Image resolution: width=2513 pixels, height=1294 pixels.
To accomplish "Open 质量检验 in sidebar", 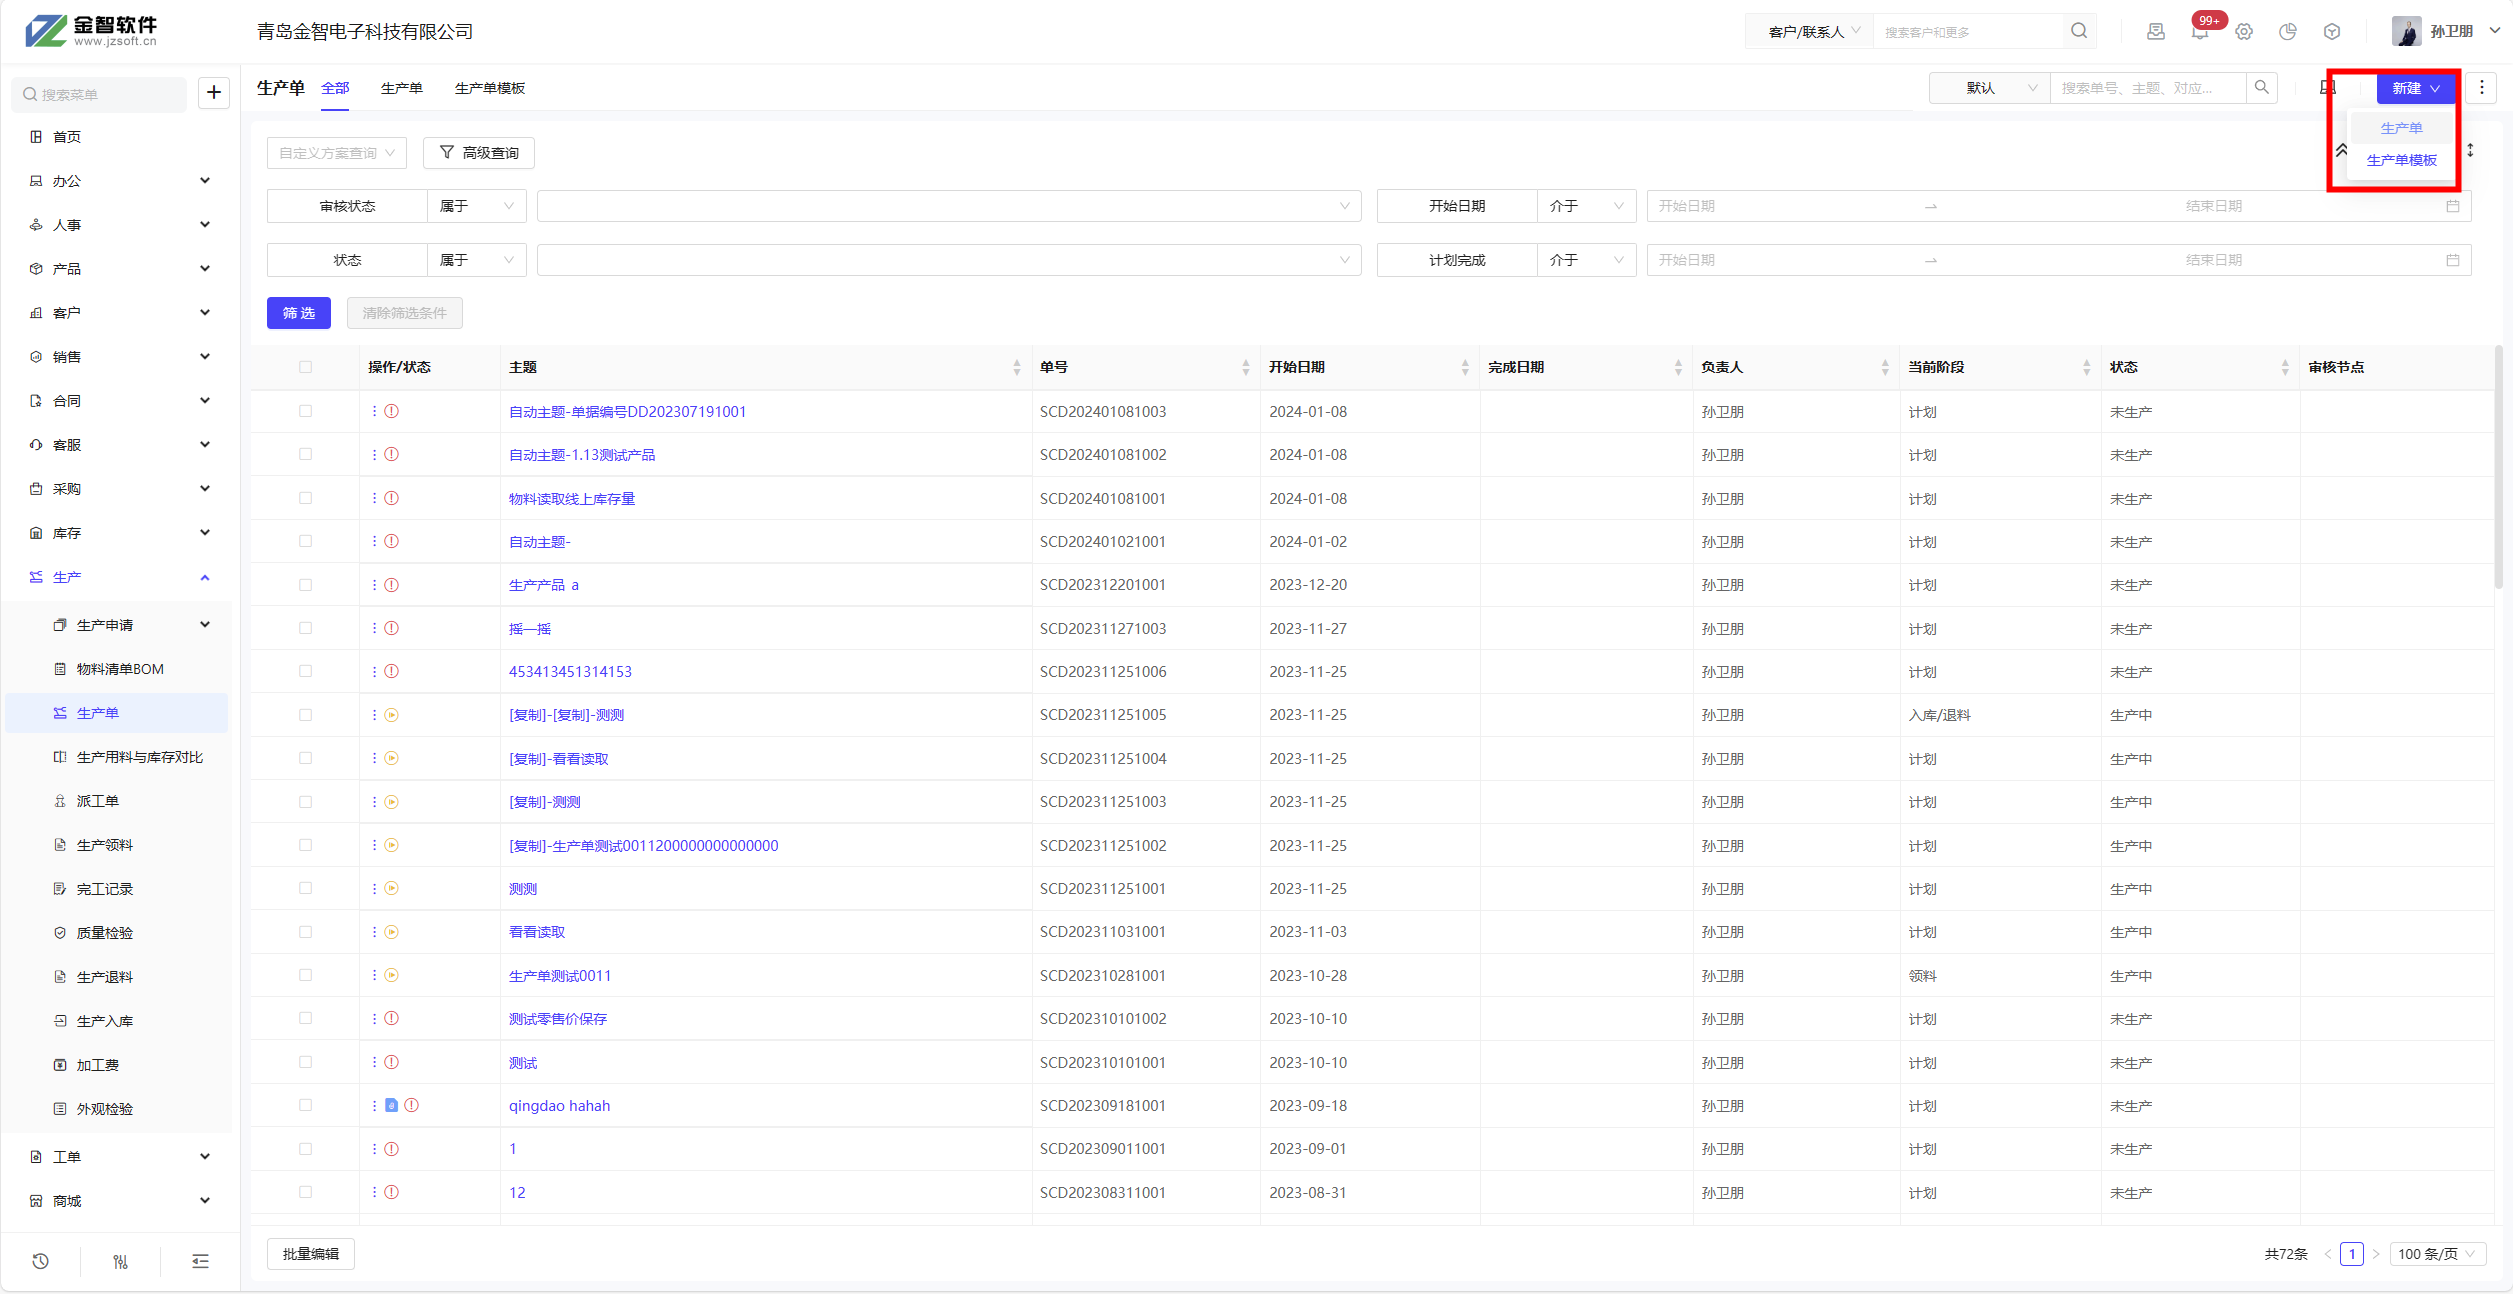I will (x=105, y=933).
